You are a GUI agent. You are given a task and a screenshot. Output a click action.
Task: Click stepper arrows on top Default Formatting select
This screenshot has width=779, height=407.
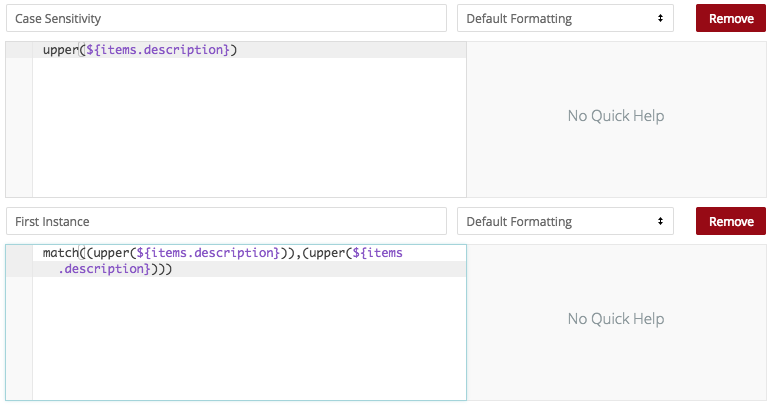[x=660, y=18]
